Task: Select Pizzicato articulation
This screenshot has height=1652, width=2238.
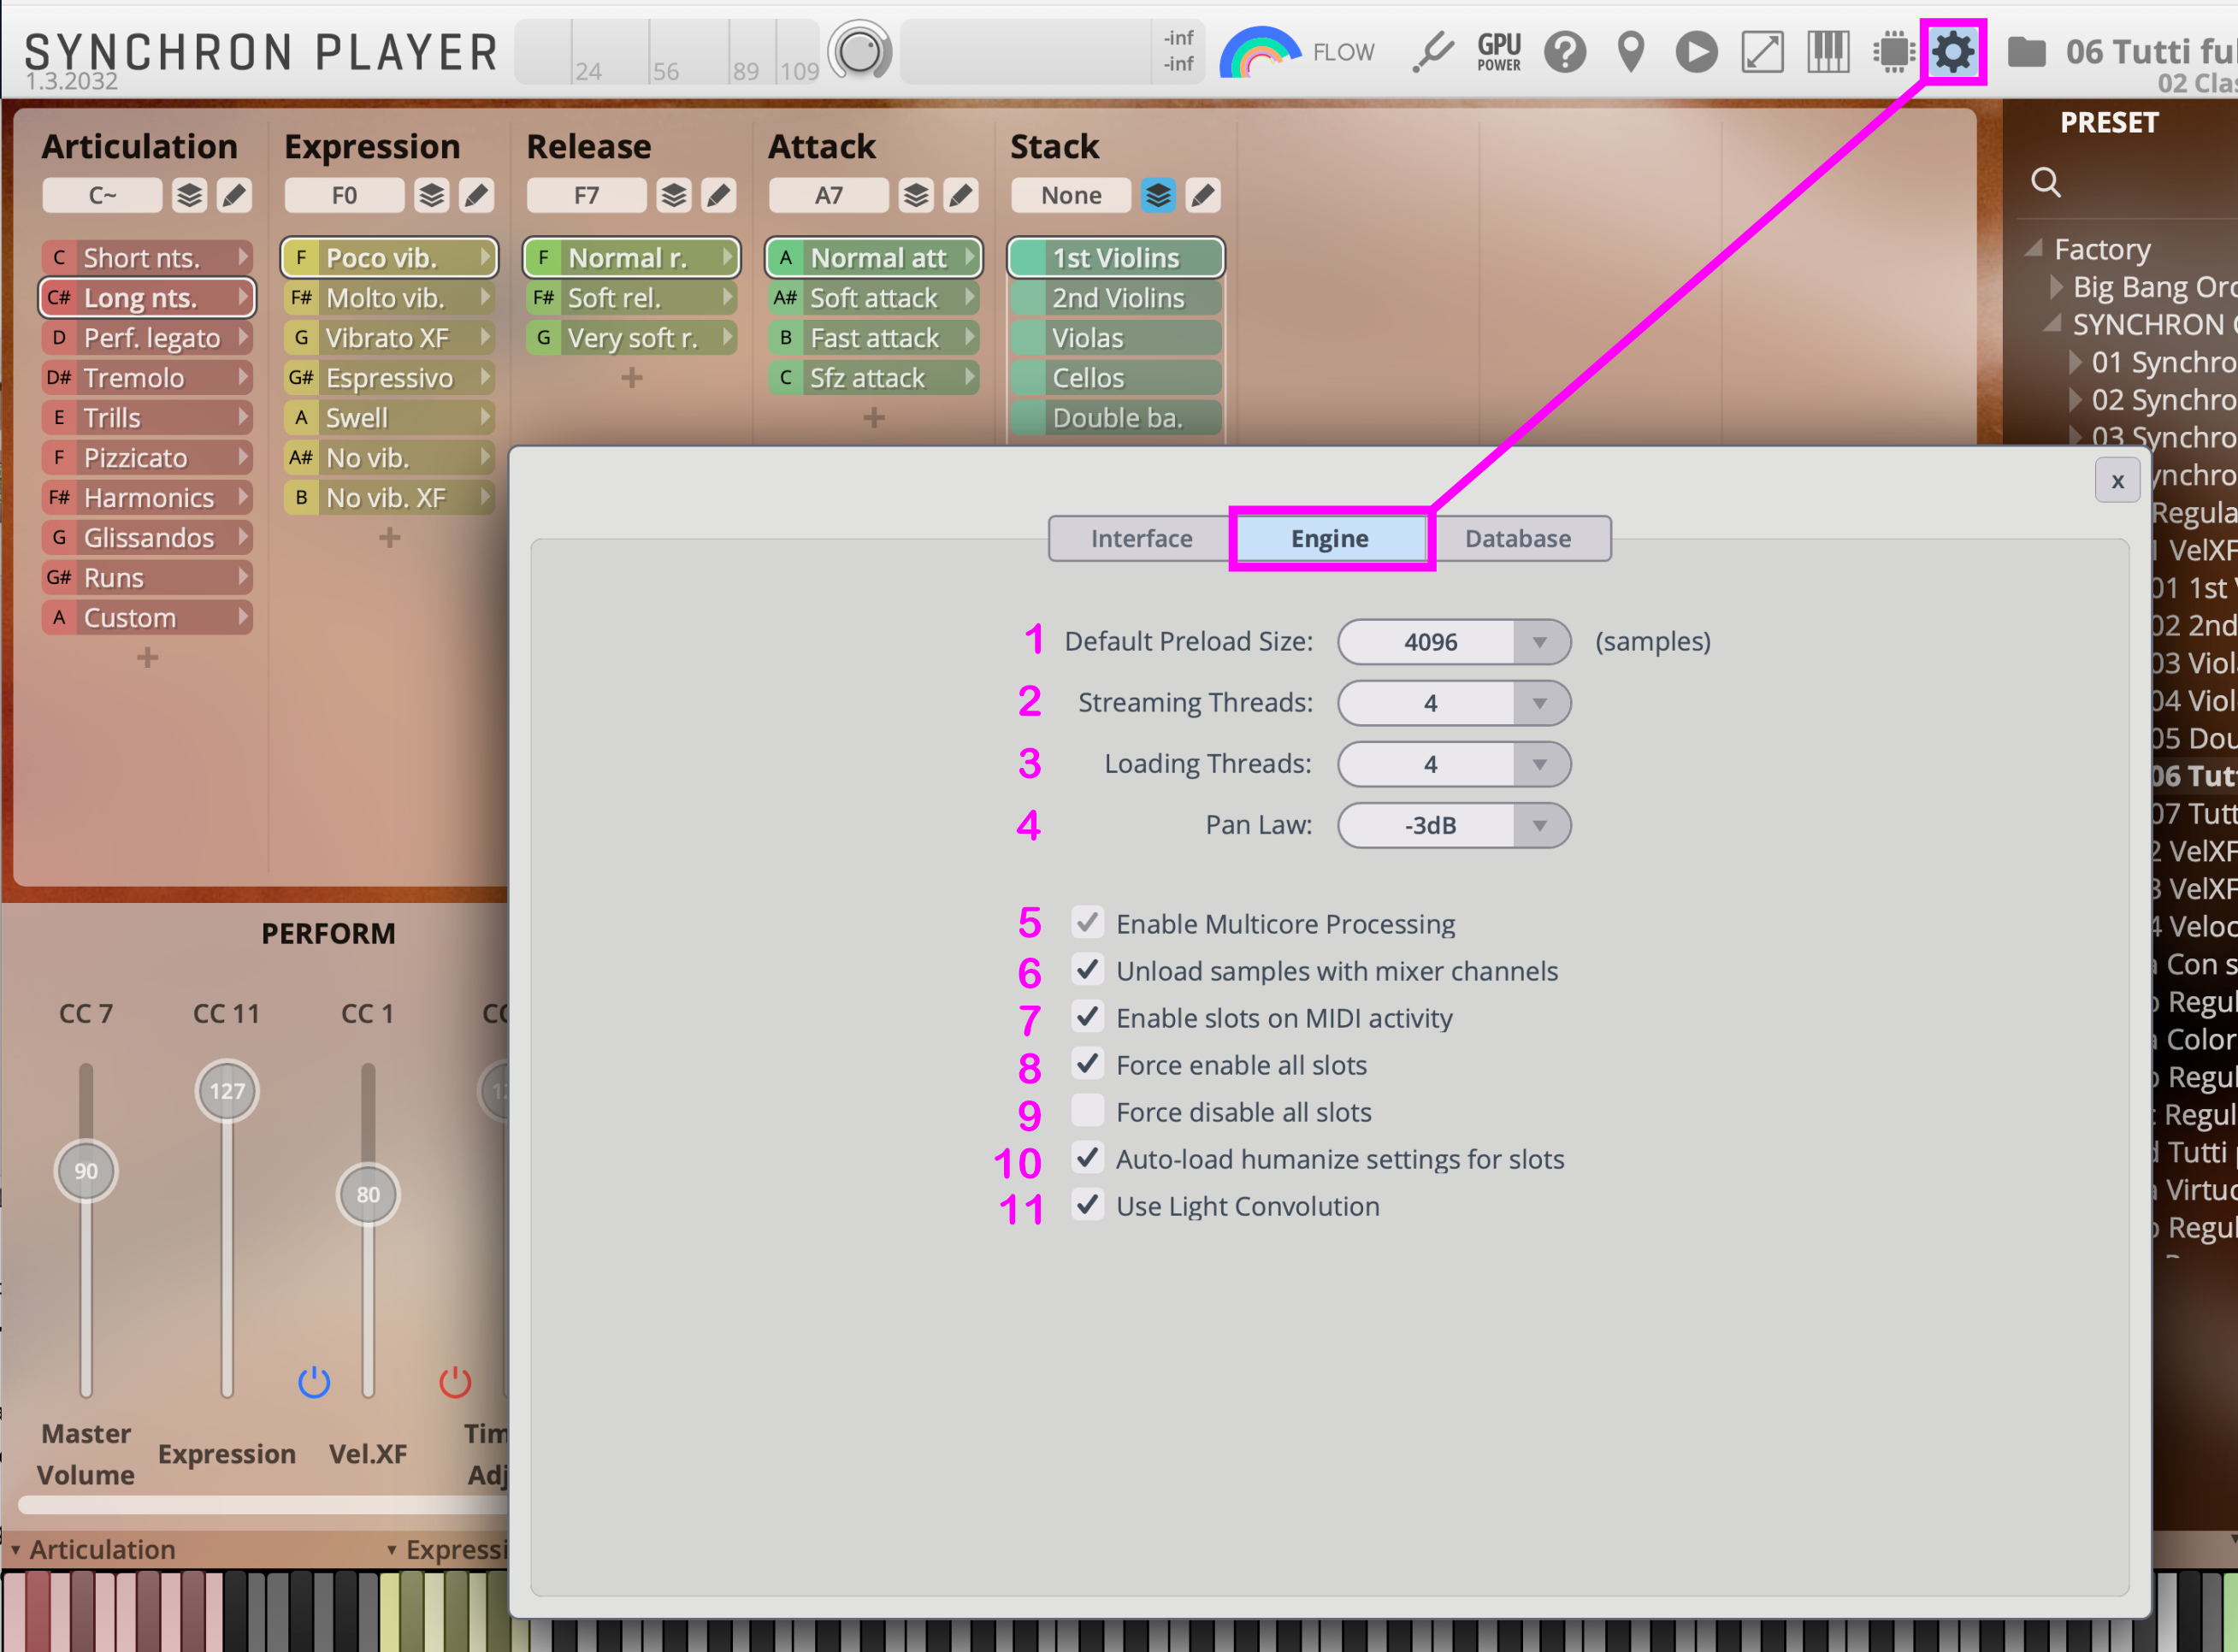Action: click(x=147, y=458)
